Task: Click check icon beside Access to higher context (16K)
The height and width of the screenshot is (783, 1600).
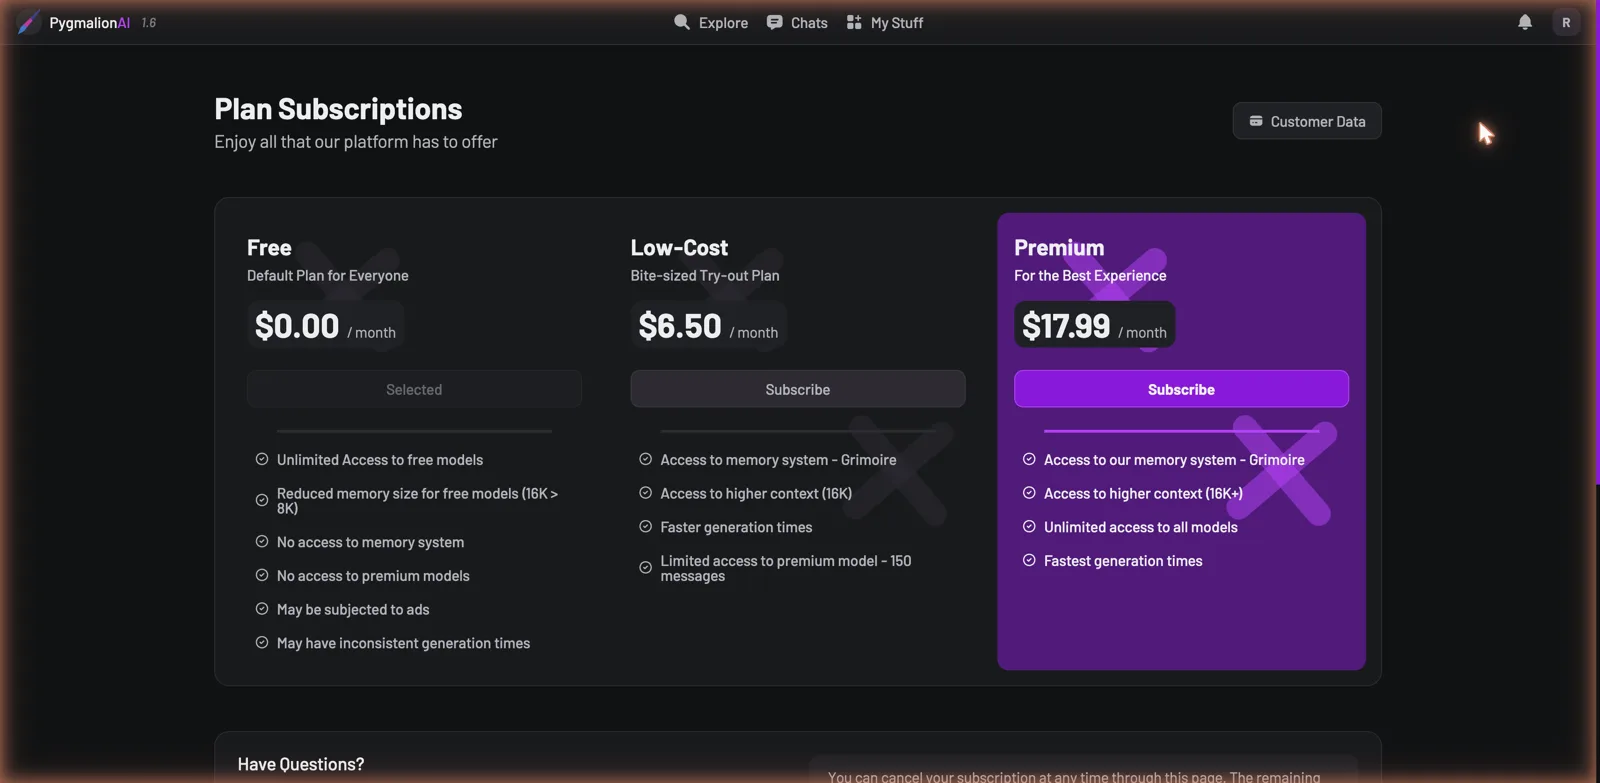Action: click(646, 493)
